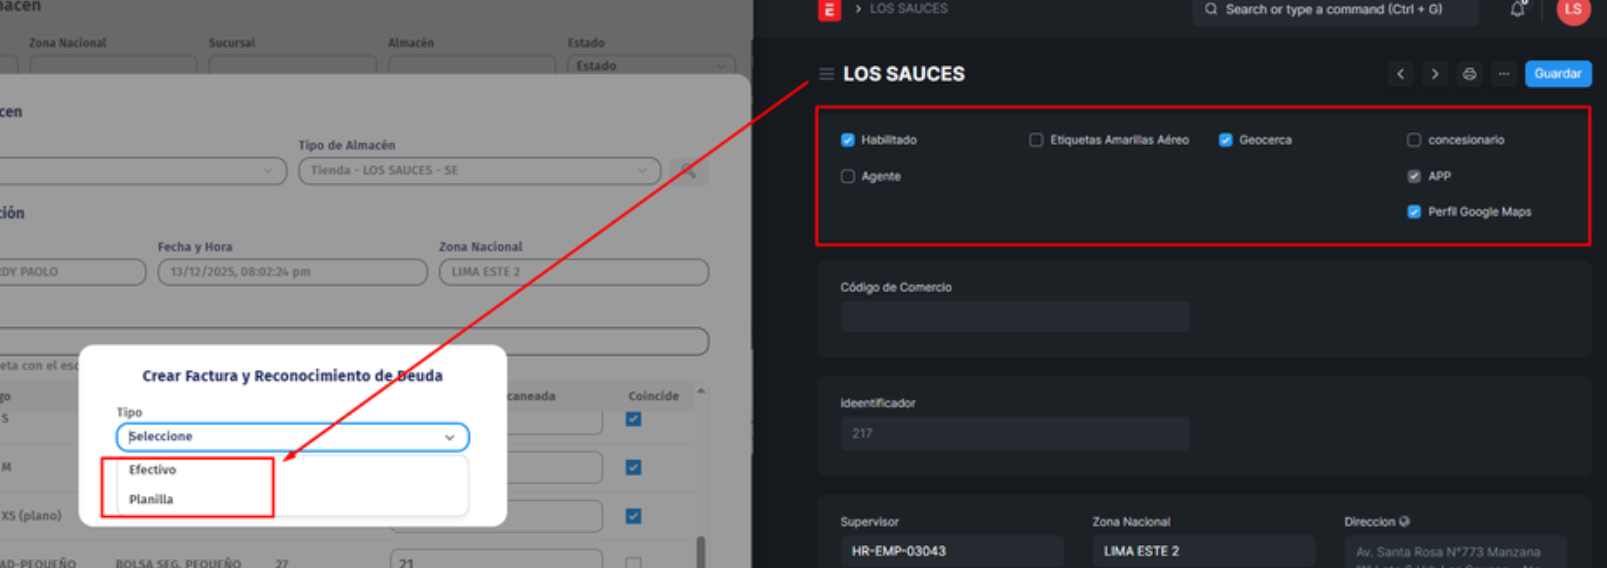The width and height of the screenshot is (1607, 568).
Task: Toggle sidebar with hamburger icon beside LOS SAUCES
Action: 826,74
